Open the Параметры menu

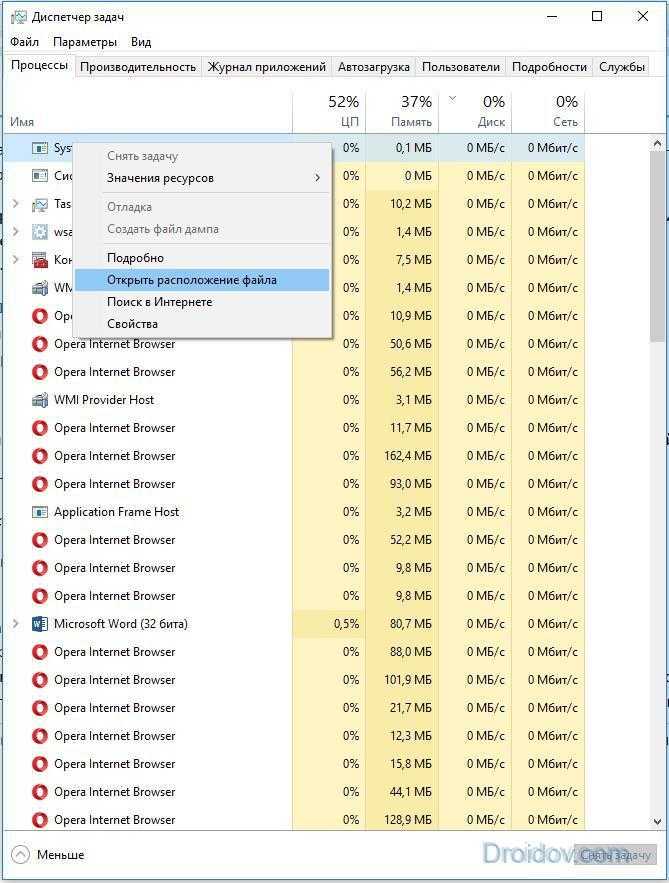coord(85,42)
